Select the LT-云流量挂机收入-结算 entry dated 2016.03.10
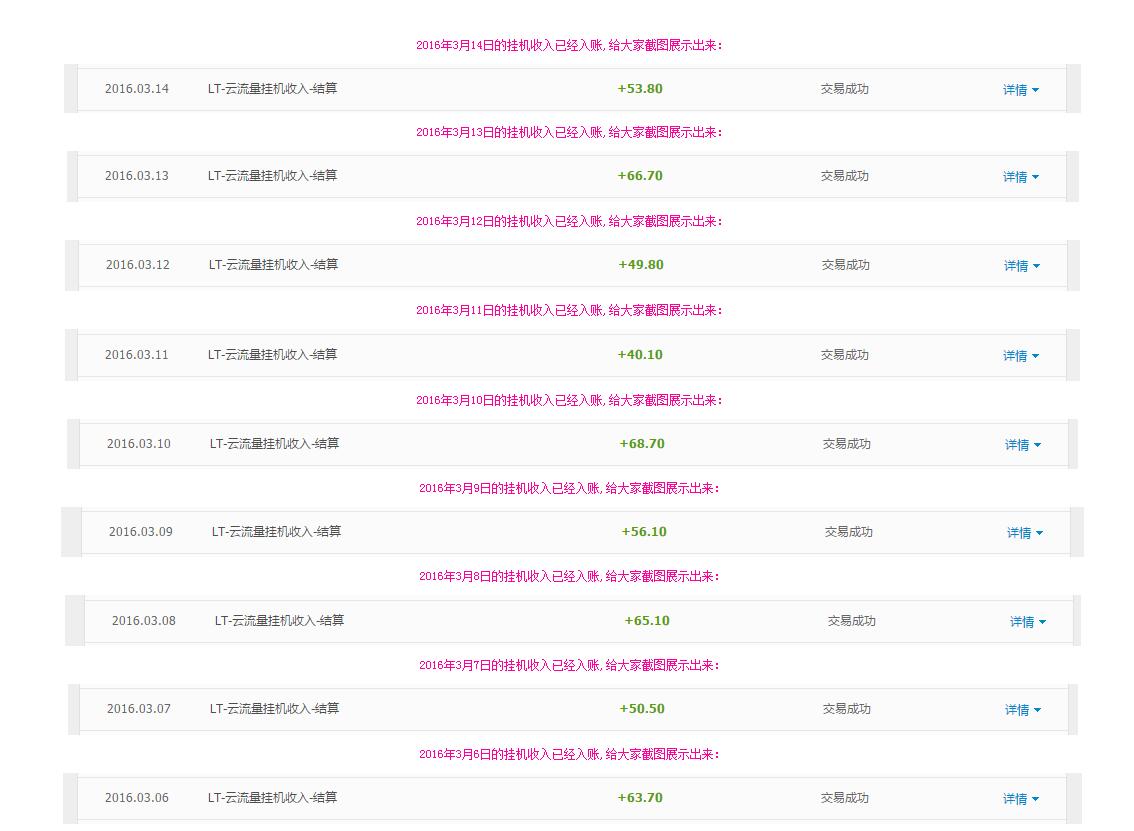 274,443
